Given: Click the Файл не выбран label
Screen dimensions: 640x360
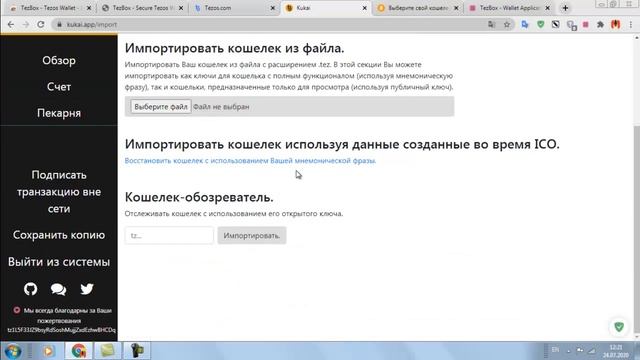Looking at the screenshot, I should (221, 107).
